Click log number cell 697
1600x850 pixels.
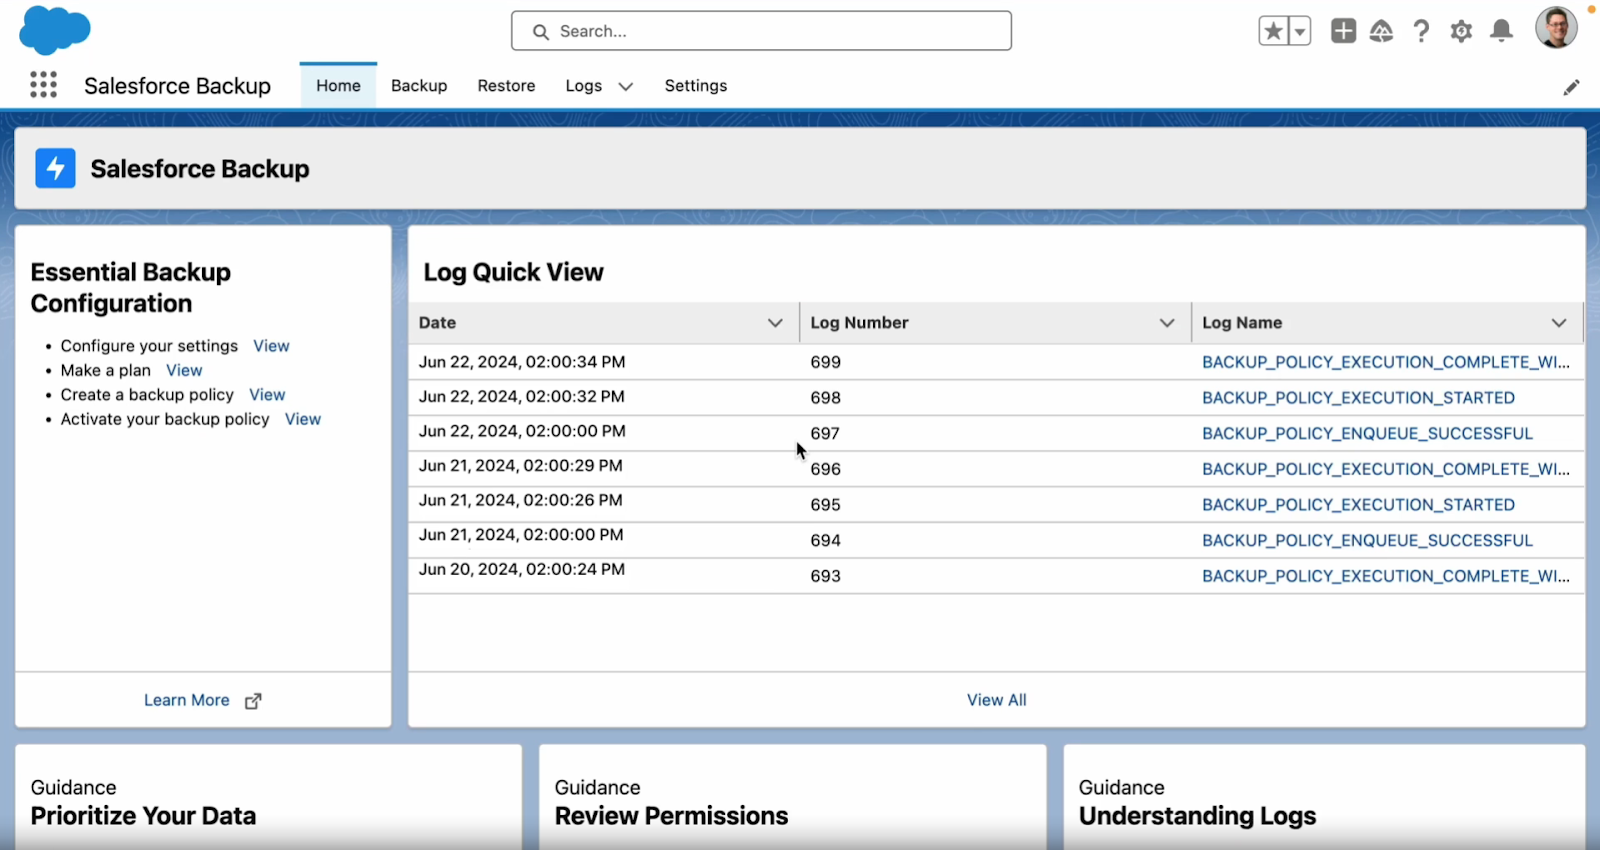[825, 434]
